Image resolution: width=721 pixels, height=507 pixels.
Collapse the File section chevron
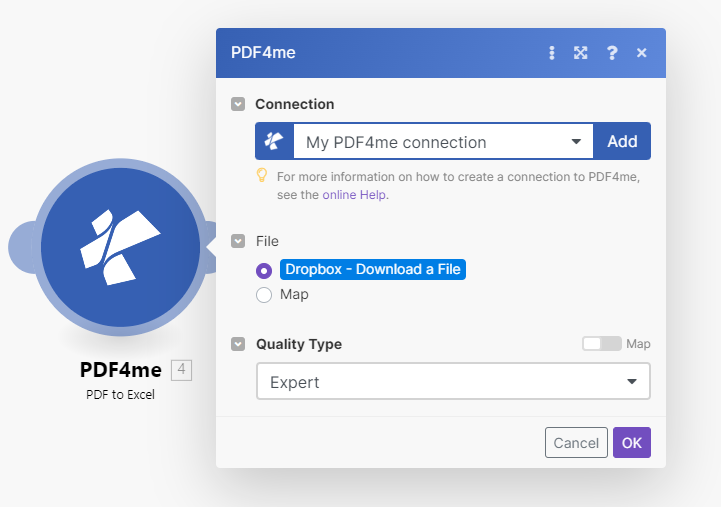coord(238,241)
